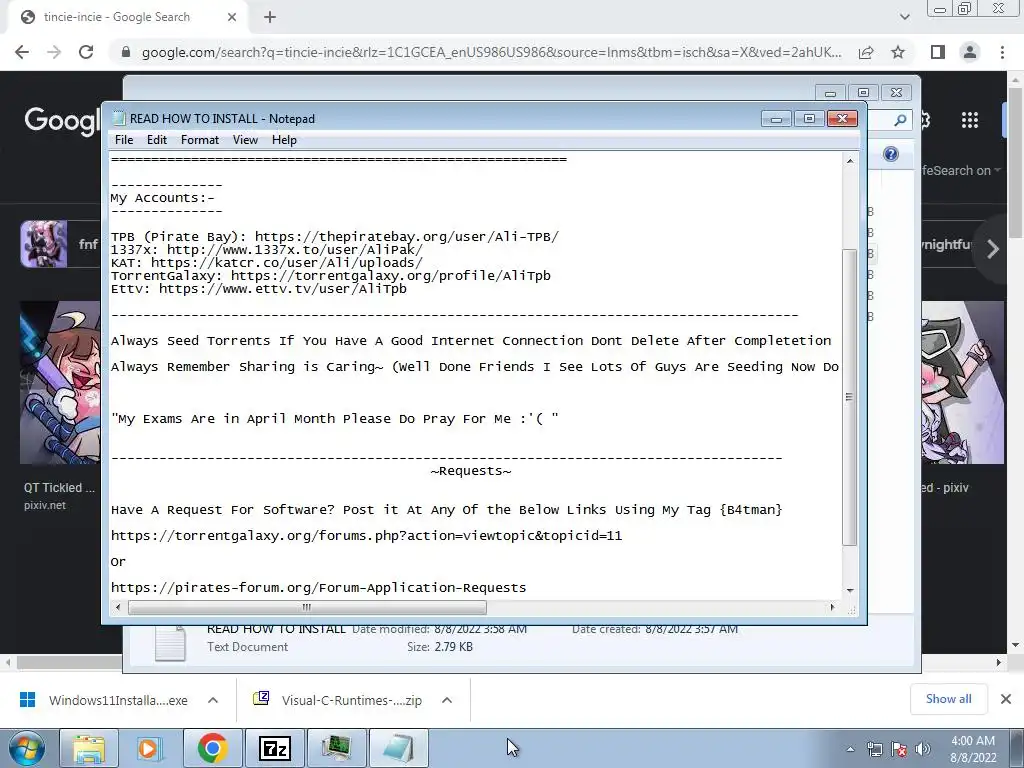Click Explorer window search magnifier

pos(900,120)
